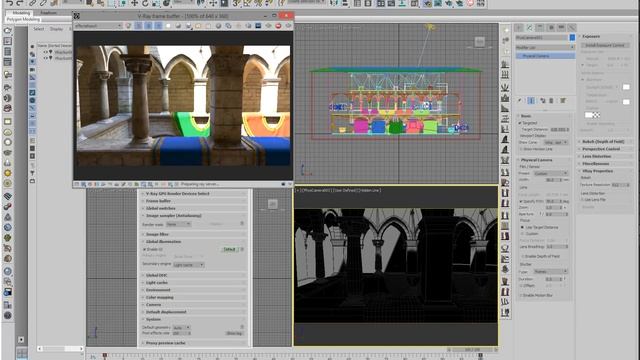The image size is (640, 360).
Task: Open the Film/Sensor Preset dropdown
Action: coord(551,173)
